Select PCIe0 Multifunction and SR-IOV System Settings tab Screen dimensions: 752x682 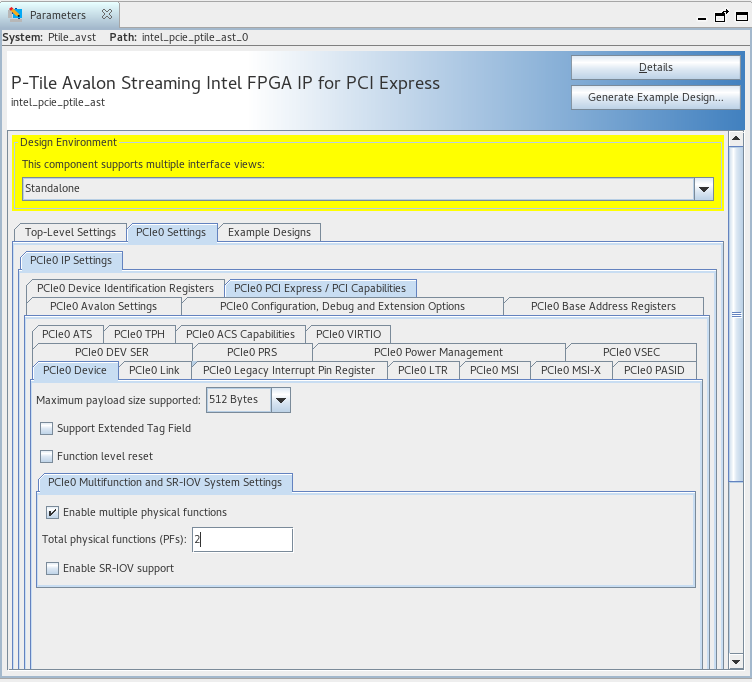coord(165,482)
